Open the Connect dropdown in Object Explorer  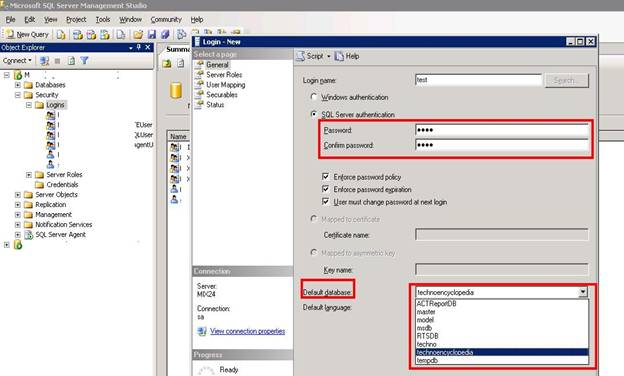coord(17,60)
